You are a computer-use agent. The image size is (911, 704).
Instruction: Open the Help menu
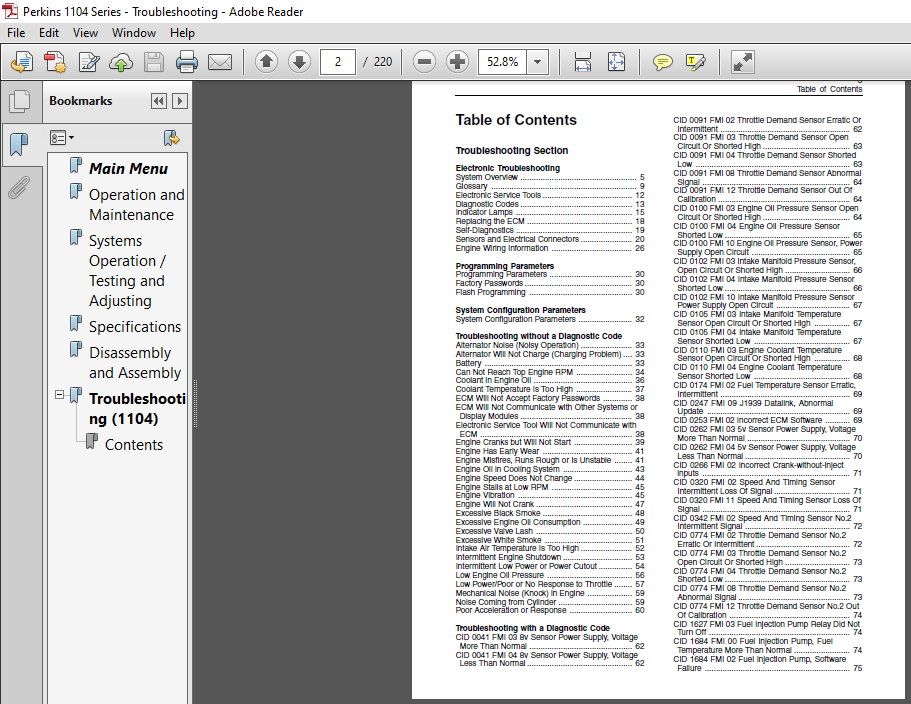(182, 33)
